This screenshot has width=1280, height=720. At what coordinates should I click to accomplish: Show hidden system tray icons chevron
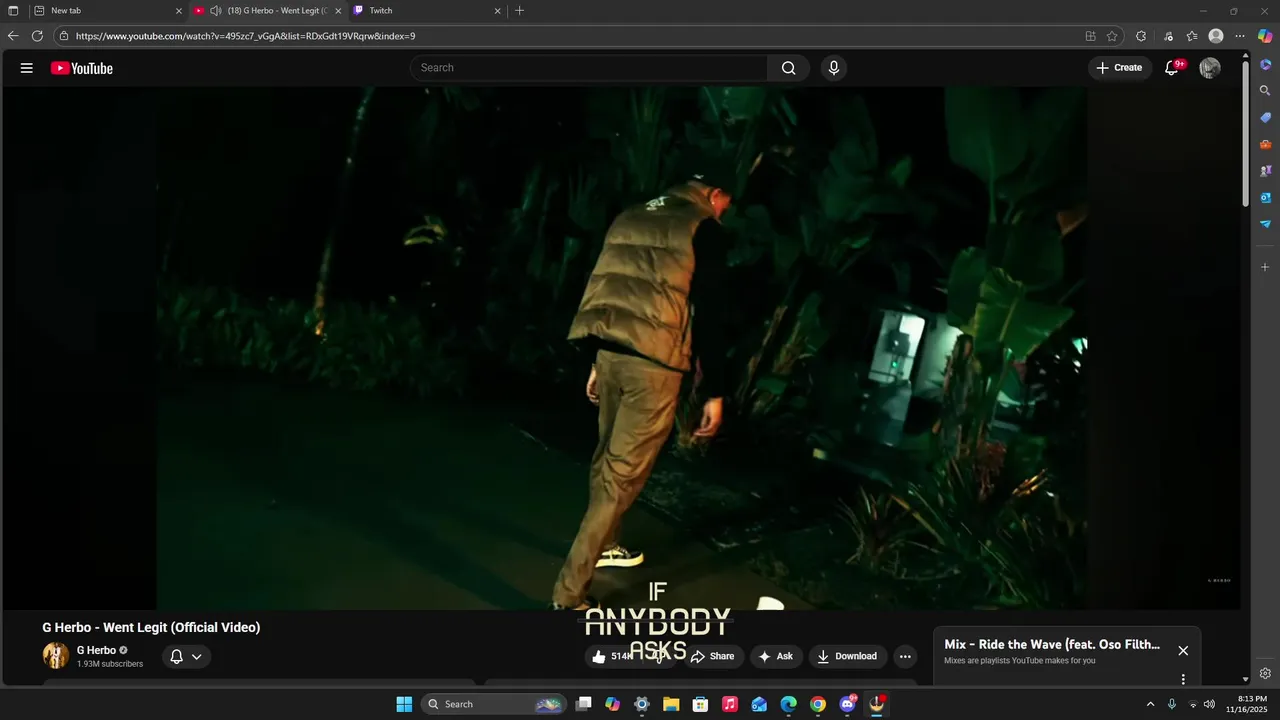[1150, 704]
